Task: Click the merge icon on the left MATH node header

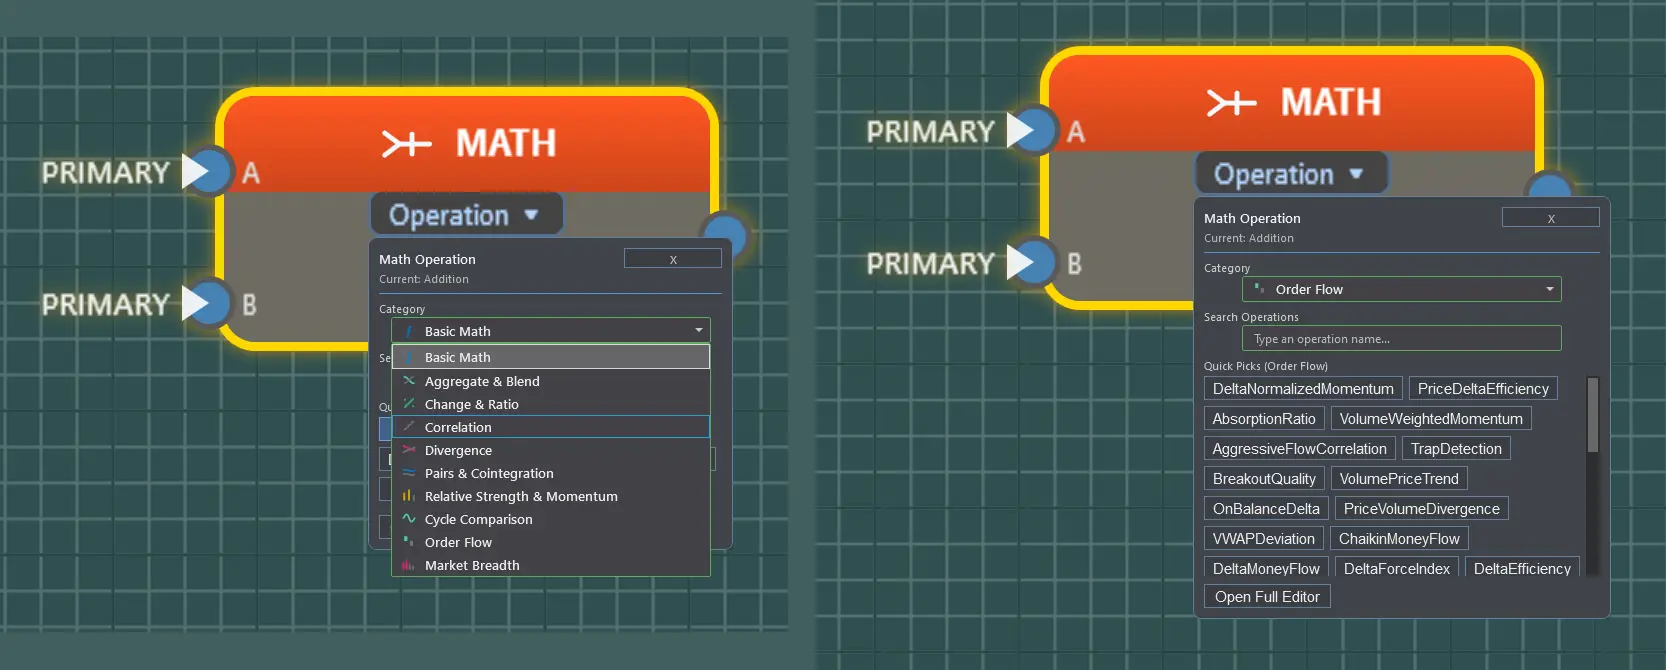Action: [406, 144]
